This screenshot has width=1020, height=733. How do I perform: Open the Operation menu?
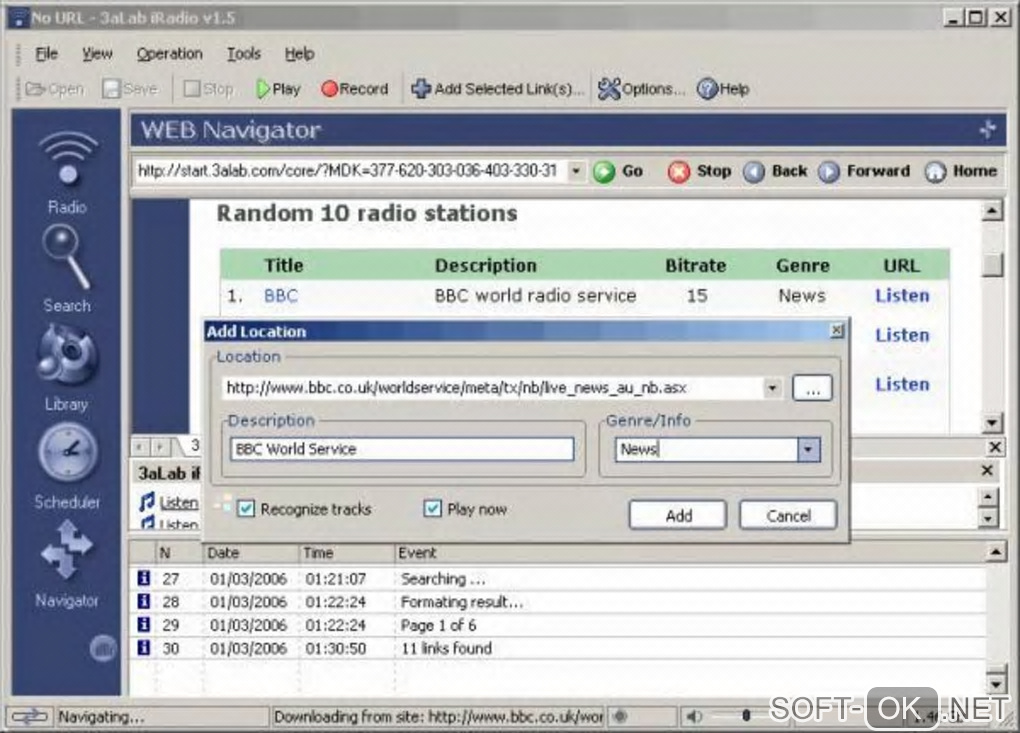(169, 54)
